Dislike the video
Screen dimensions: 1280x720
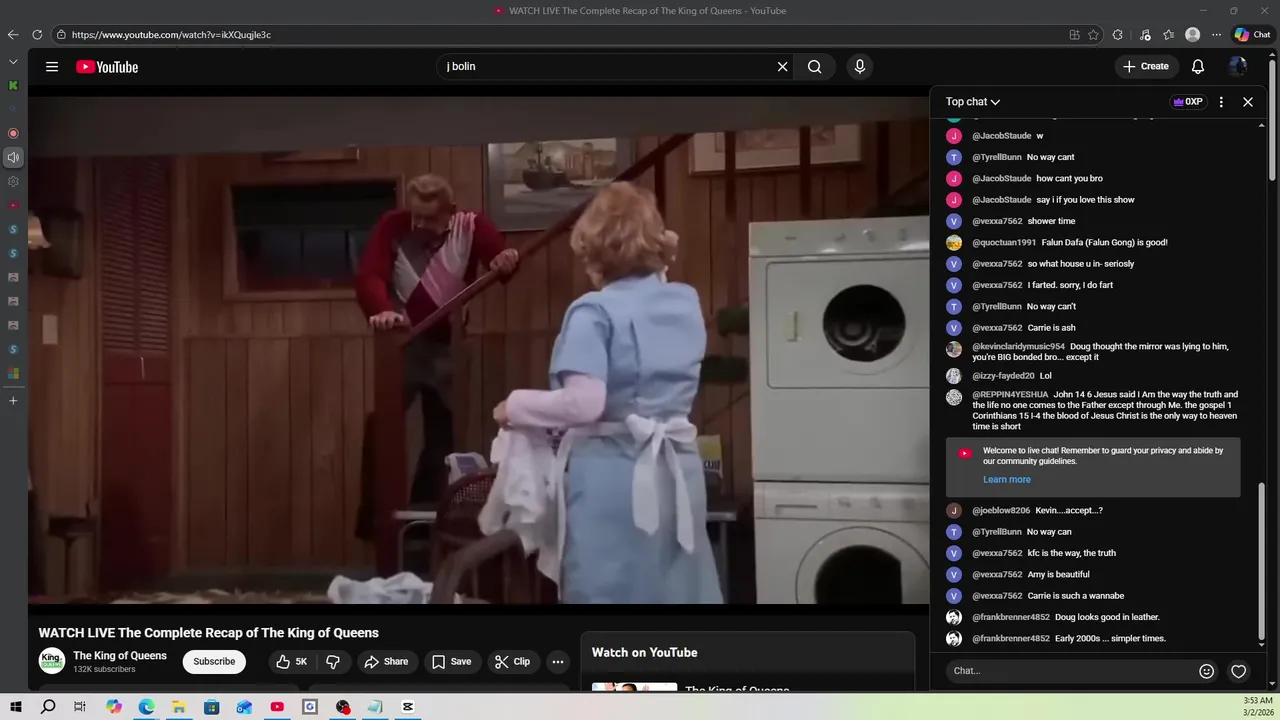pyautogui.click(x=333, y=661)
